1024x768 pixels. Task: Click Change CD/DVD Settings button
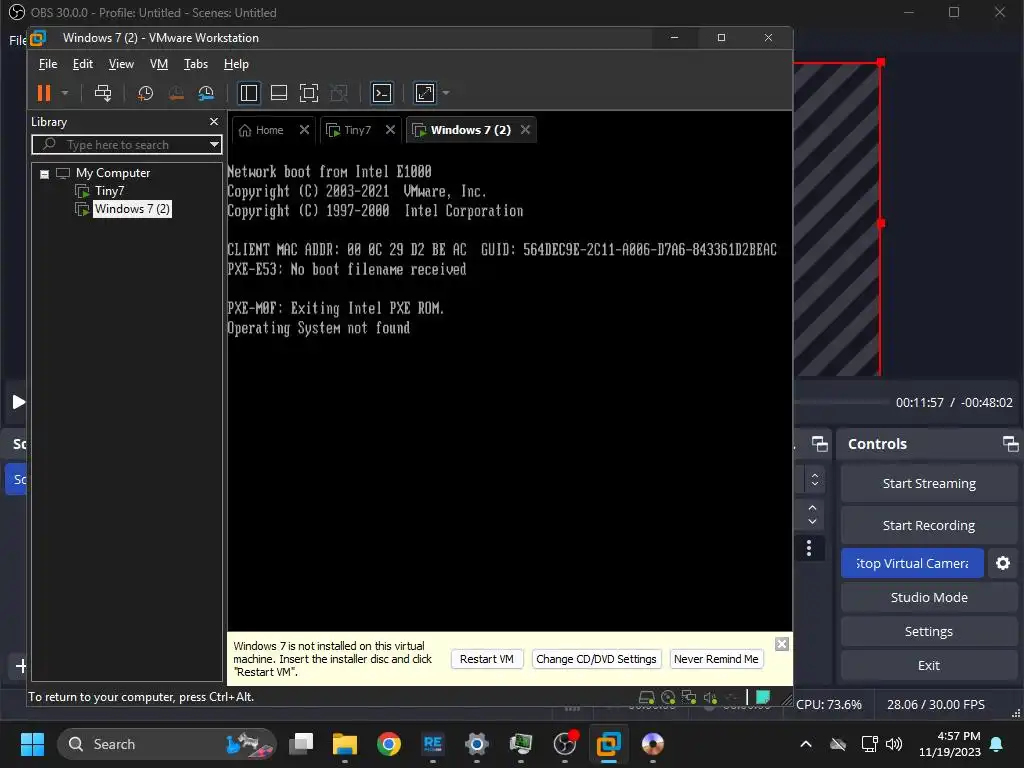coord(596,659)
